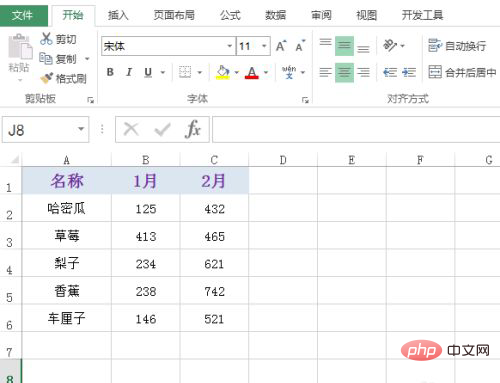Expand phonetic guide dropdown arrow
This screenshot has height=383, width=500.
[x=303, y=72]
